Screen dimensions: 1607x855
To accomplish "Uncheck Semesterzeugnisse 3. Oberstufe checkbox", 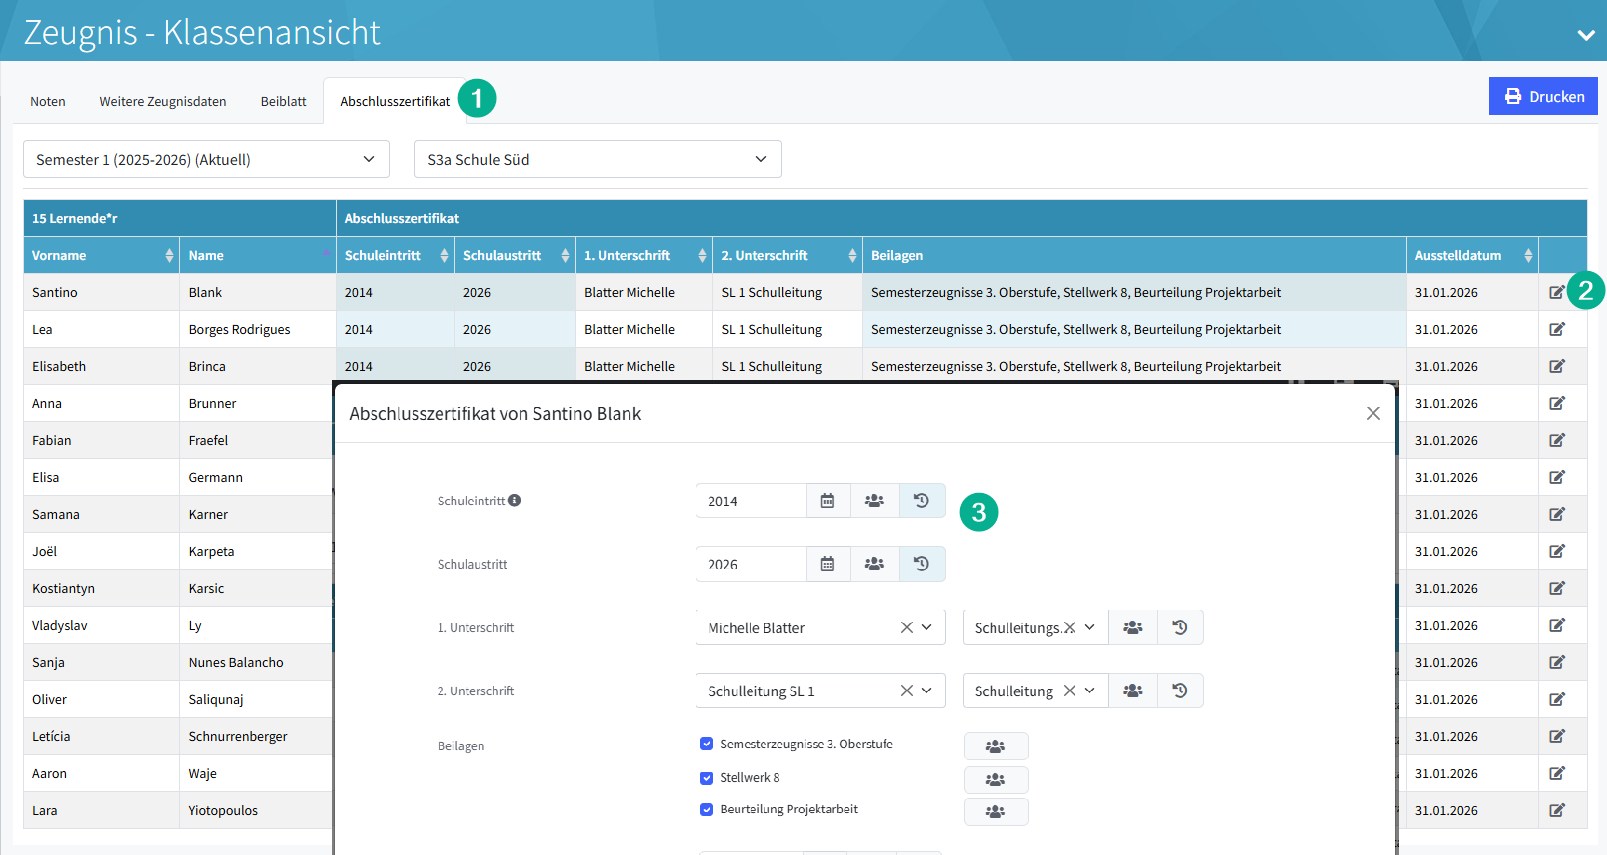I will [x=707, y=744].
